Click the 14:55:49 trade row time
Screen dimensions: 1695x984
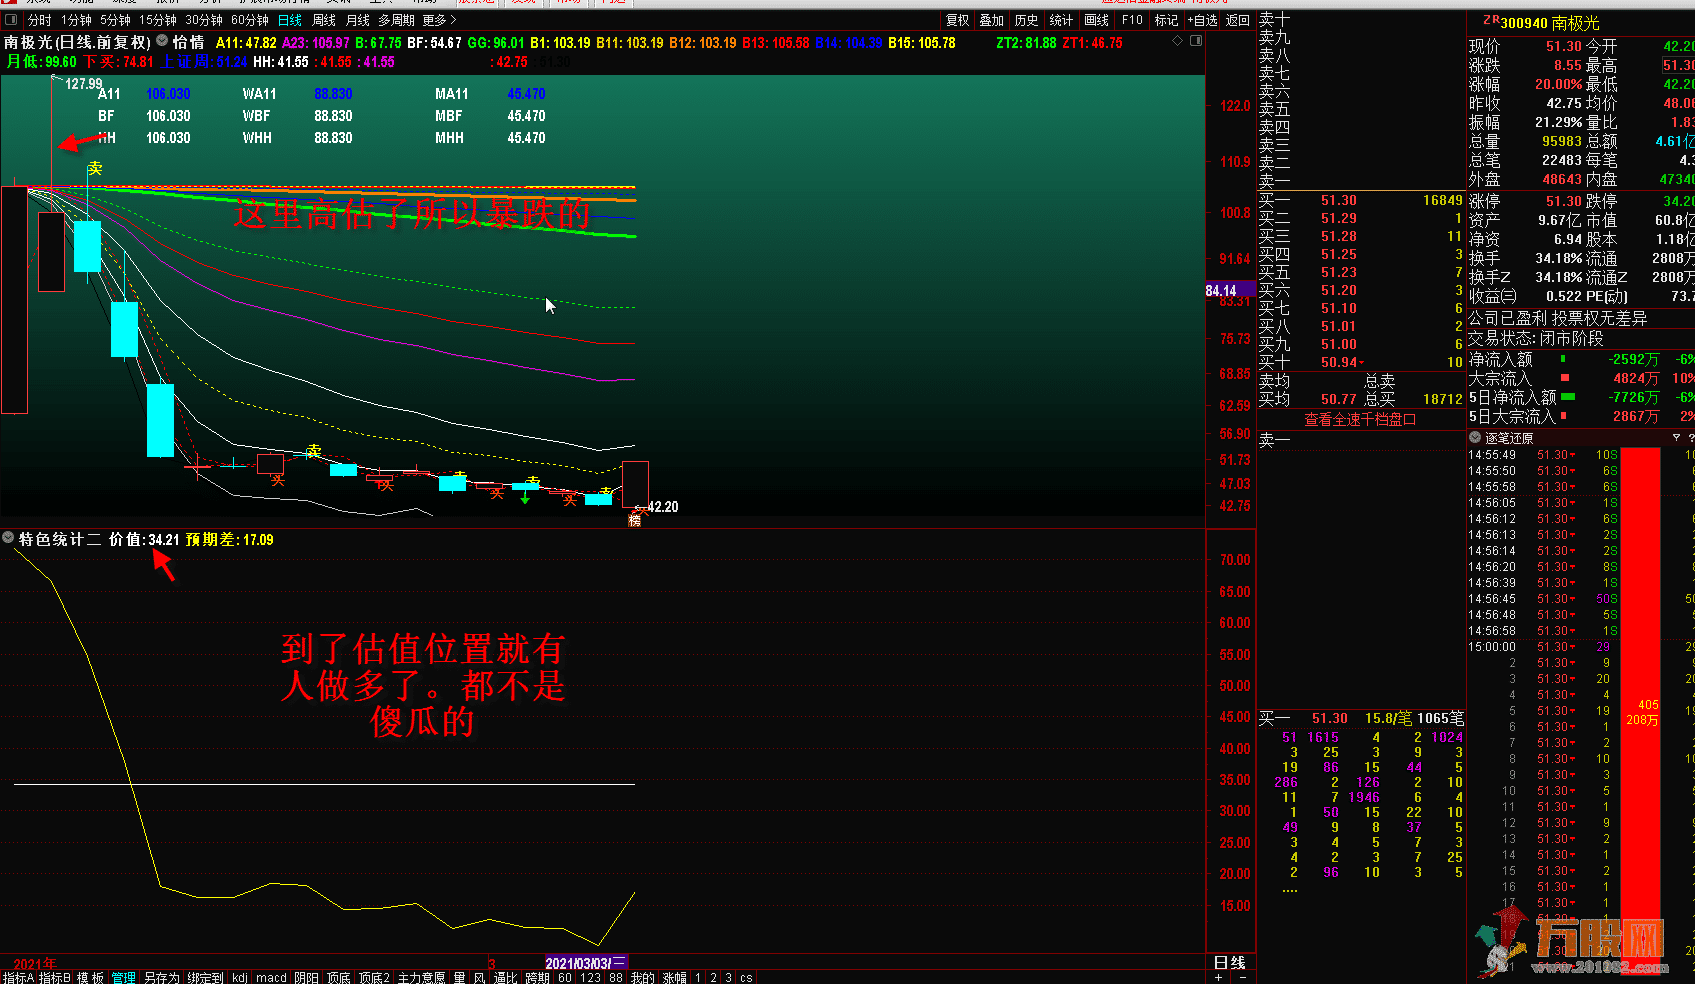[x=1492, y=455]
